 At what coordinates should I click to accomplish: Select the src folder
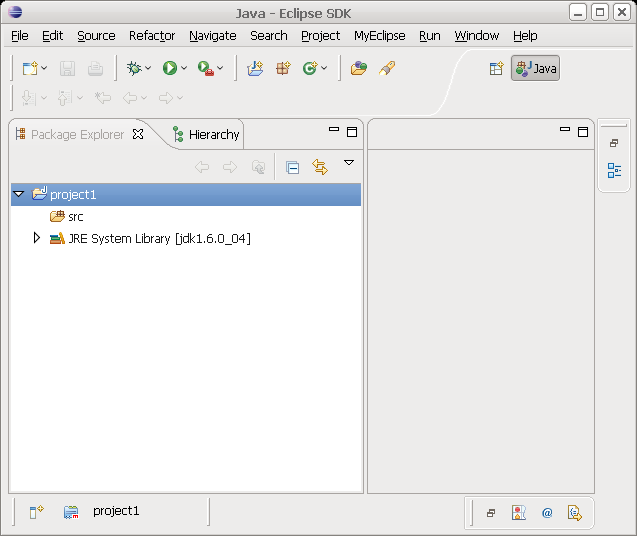pyautogui.click(x=75, y=216)
